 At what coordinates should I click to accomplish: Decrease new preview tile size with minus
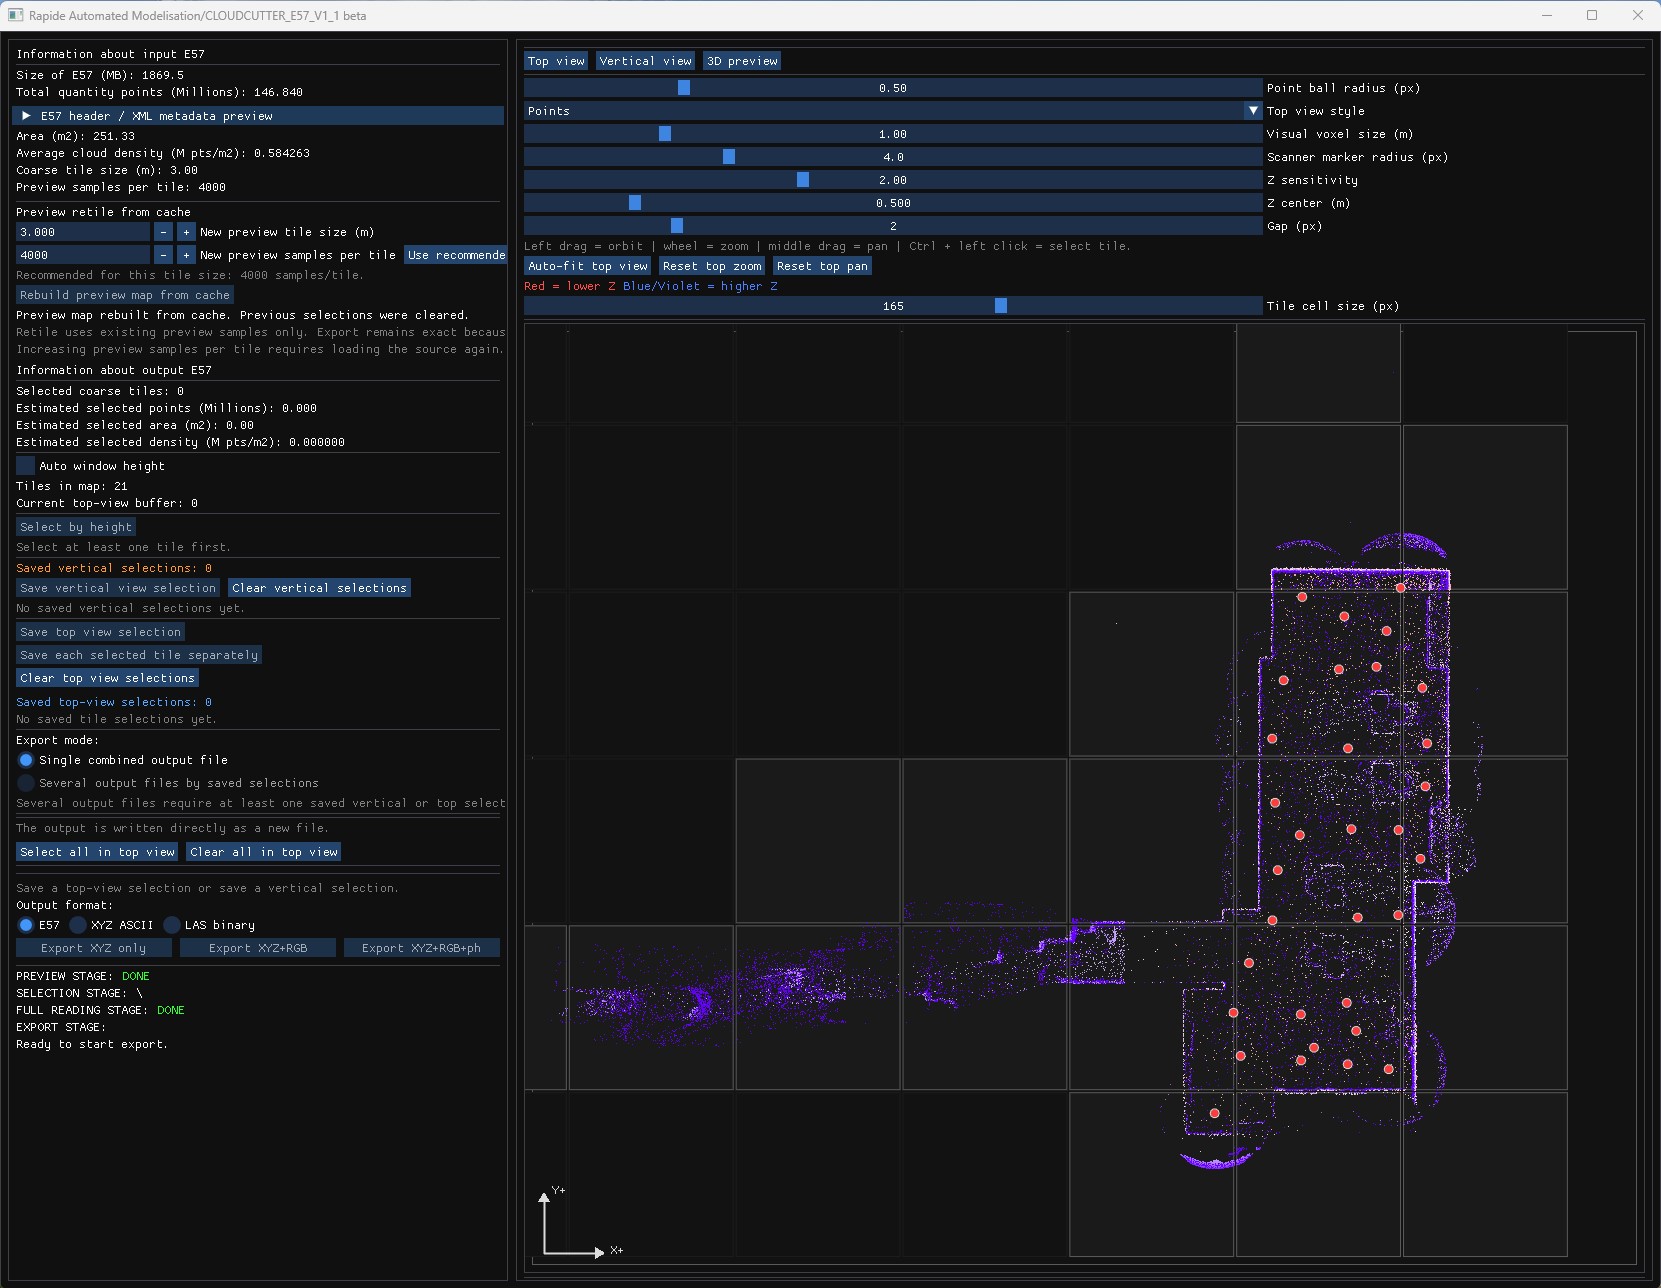[164, 232]
